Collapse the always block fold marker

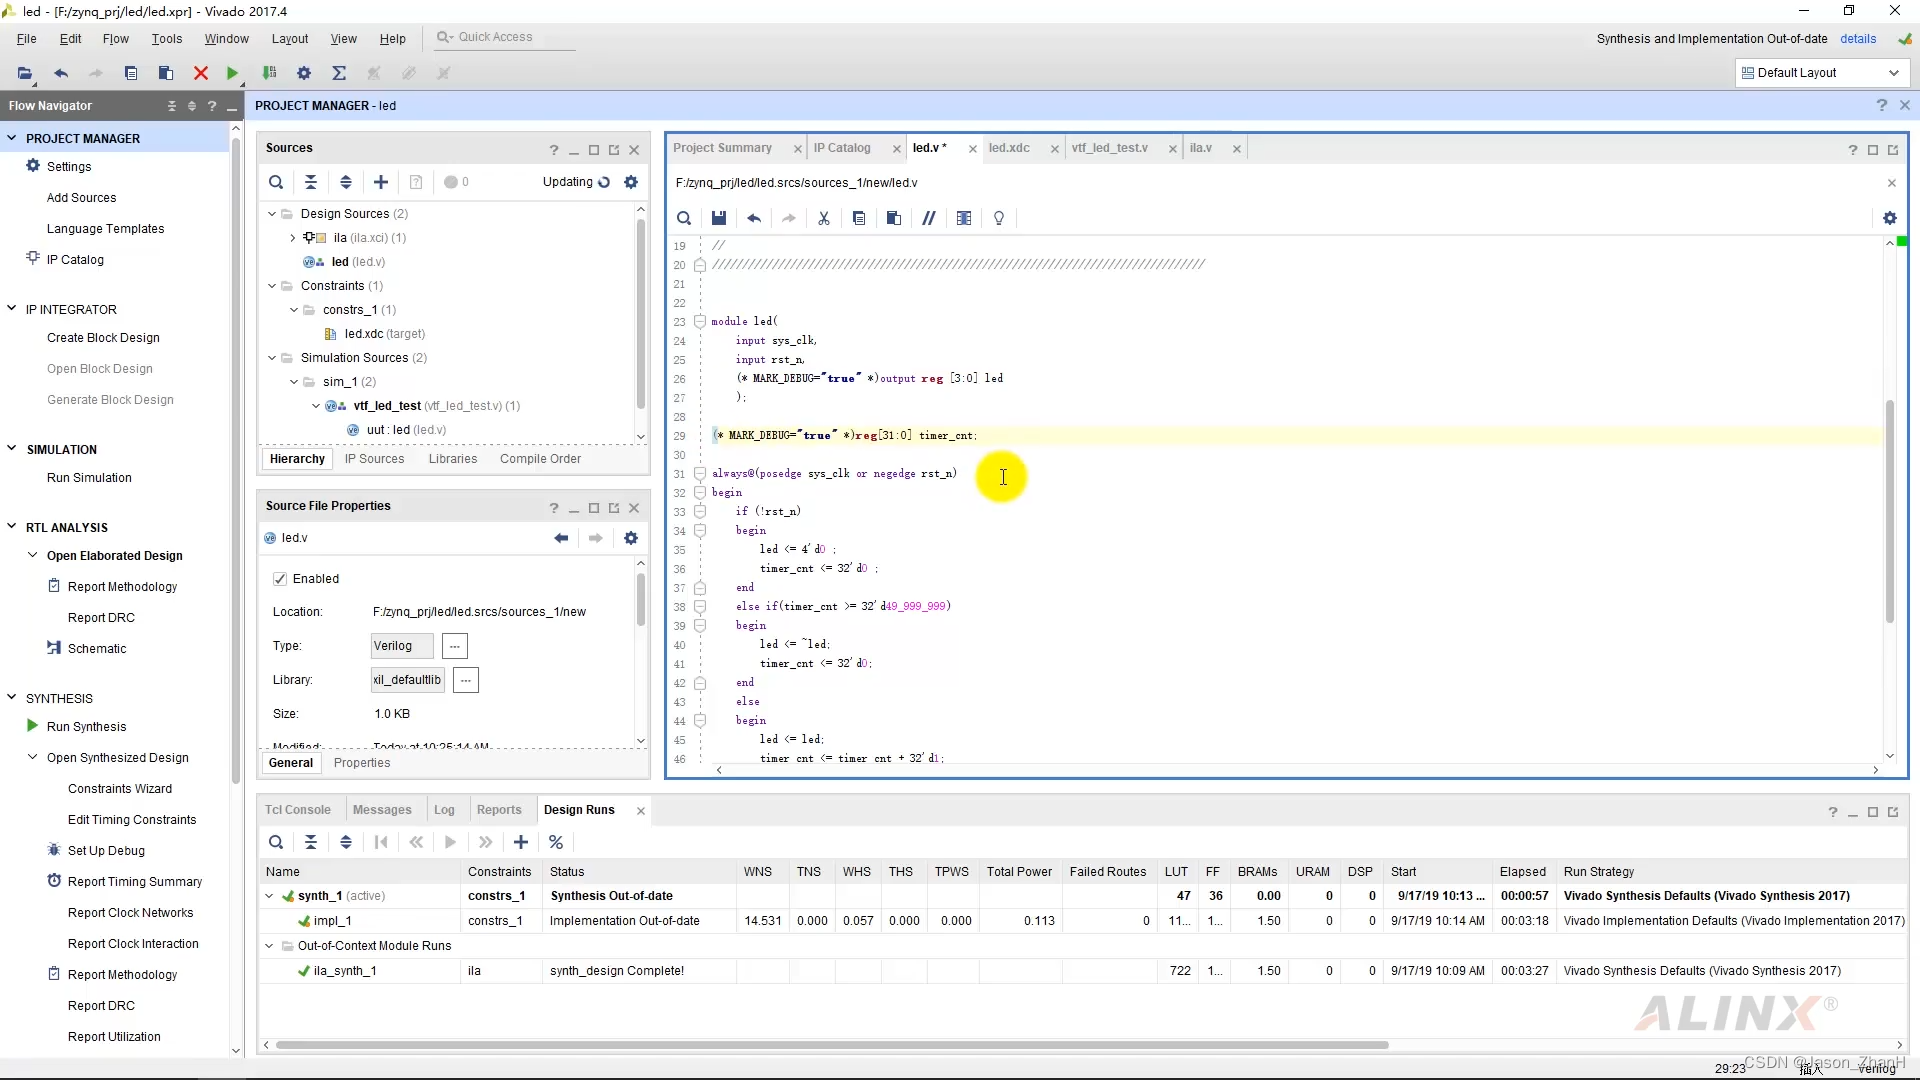click(700, 474)
